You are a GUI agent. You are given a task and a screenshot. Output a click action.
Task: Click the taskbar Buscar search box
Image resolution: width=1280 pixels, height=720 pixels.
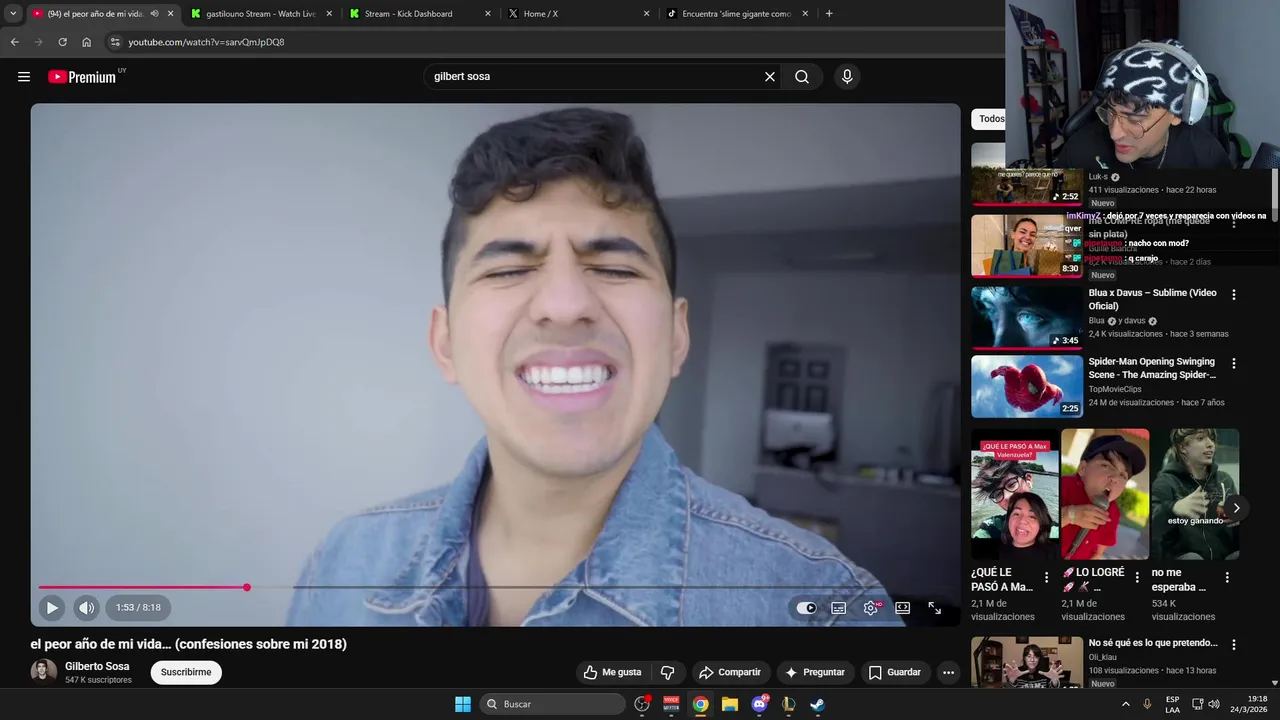tap(553, 704)
